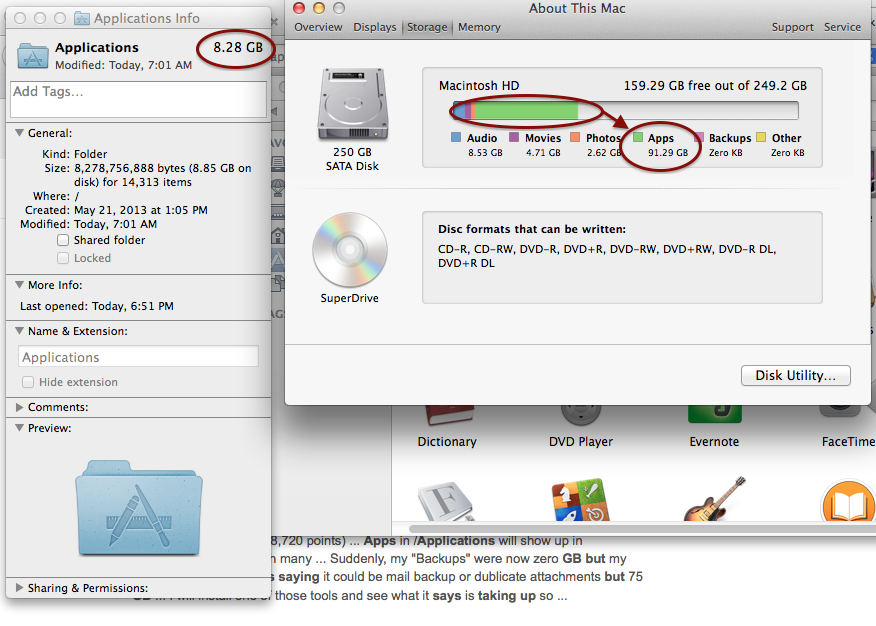Open the iBooks app icon
Viewport: 876px width, 626px height.
pyautogui.click(x=848, y=501)
